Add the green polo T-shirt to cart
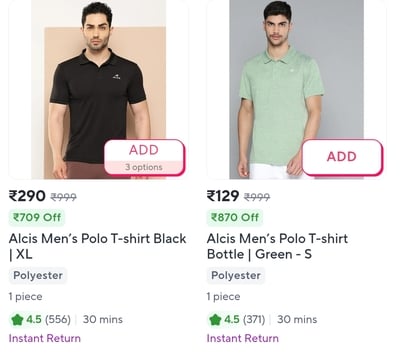Screen dimensions: 400x362 pos(342,157)
